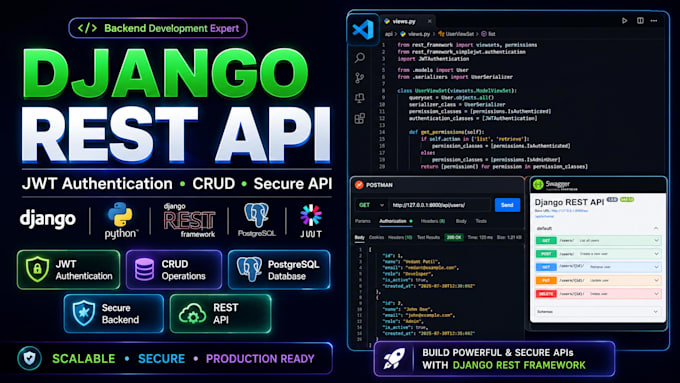Open VS Code editor more actions ellipsis
Screen dimensions: 680x383
point(654,20)
